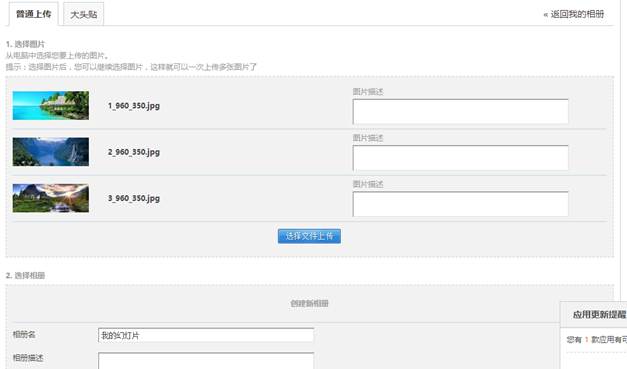
Task: Select the 1_960_350.jpg thumbnail
Action: tap(51, 106)
